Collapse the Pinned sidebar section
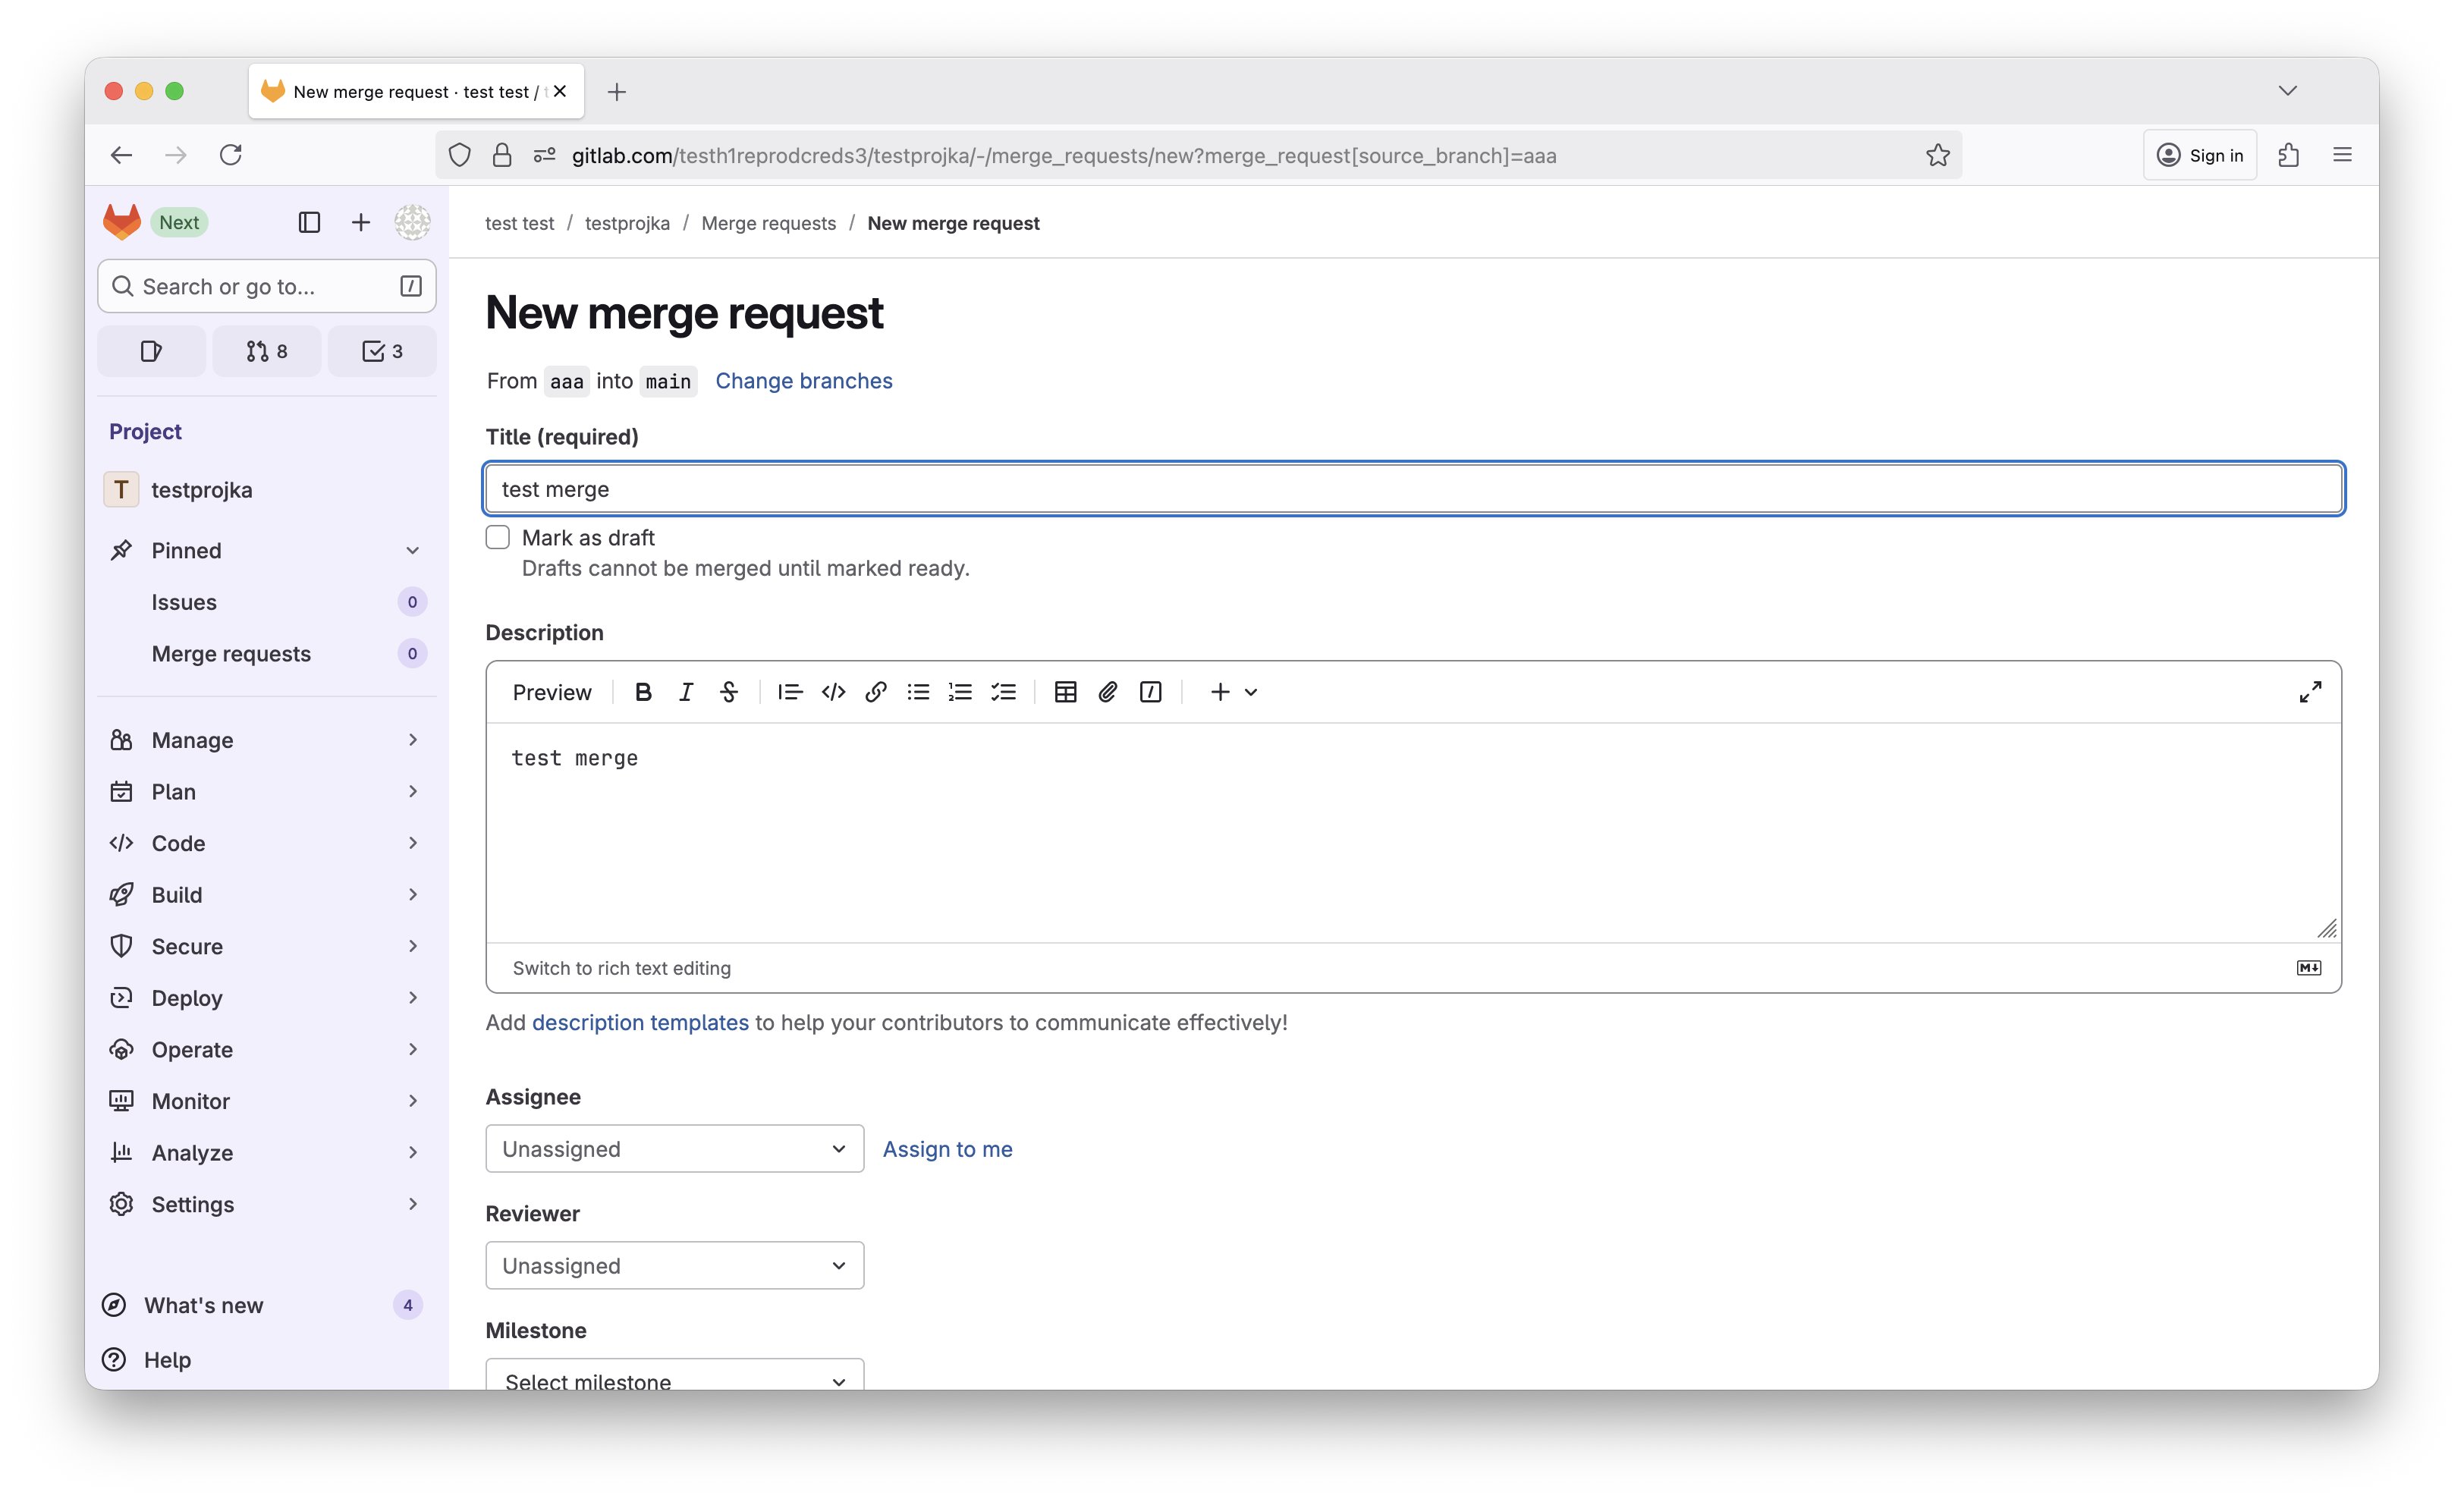This screenshot has width=2464, height=1502. click(412, 550)
